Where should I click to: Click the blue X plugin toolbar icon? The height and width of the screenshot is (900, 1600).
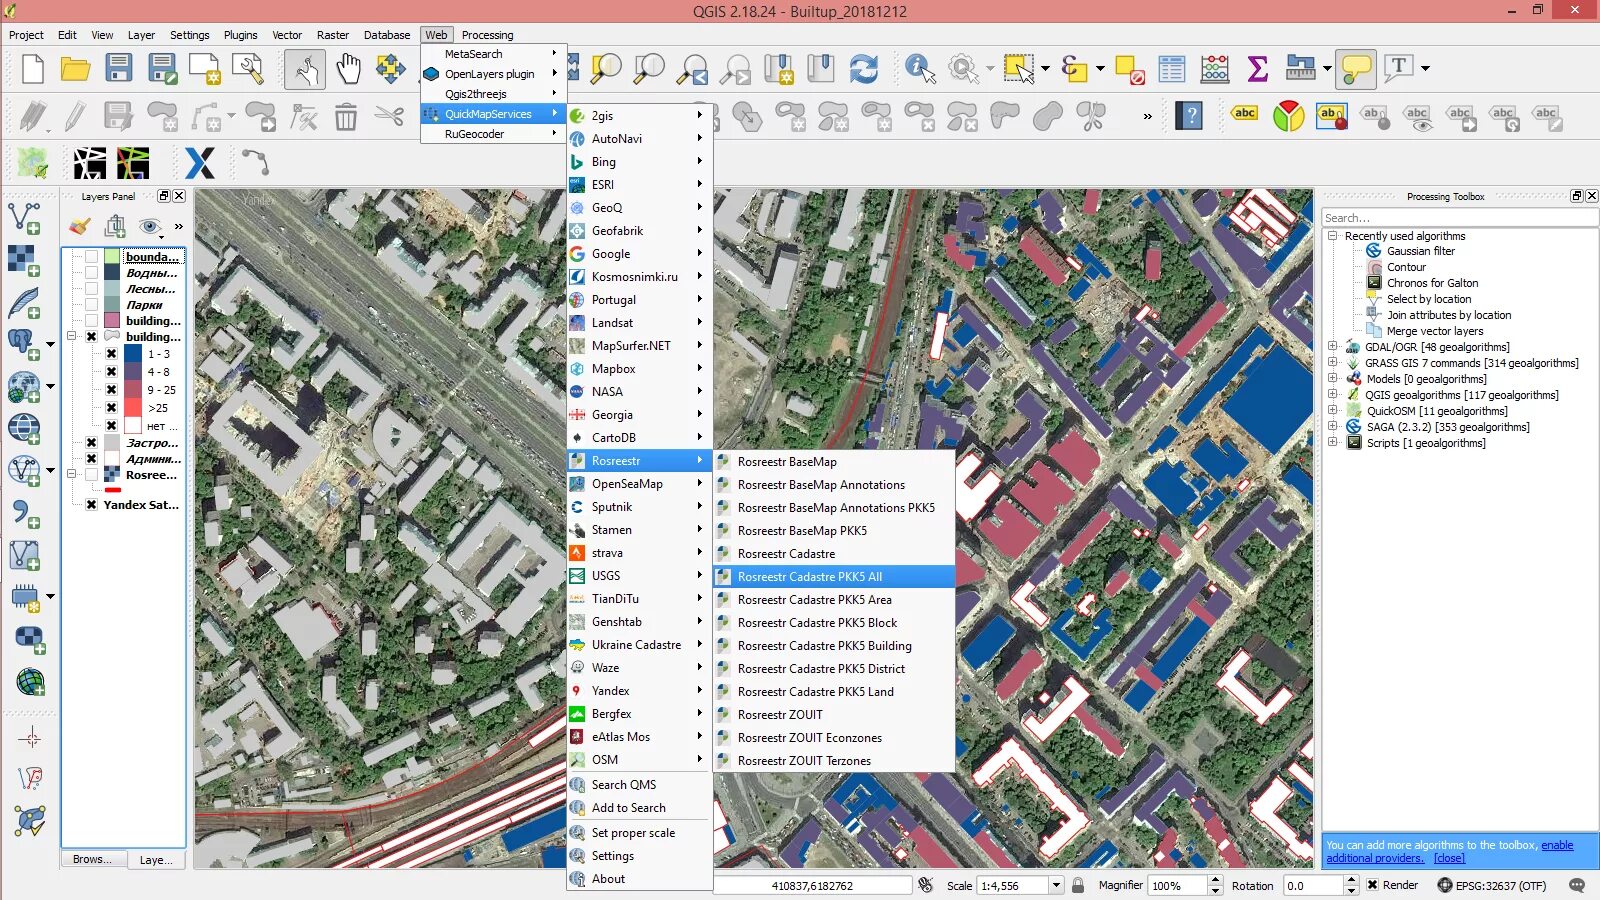pyautogui.click(x=200, y=162)
